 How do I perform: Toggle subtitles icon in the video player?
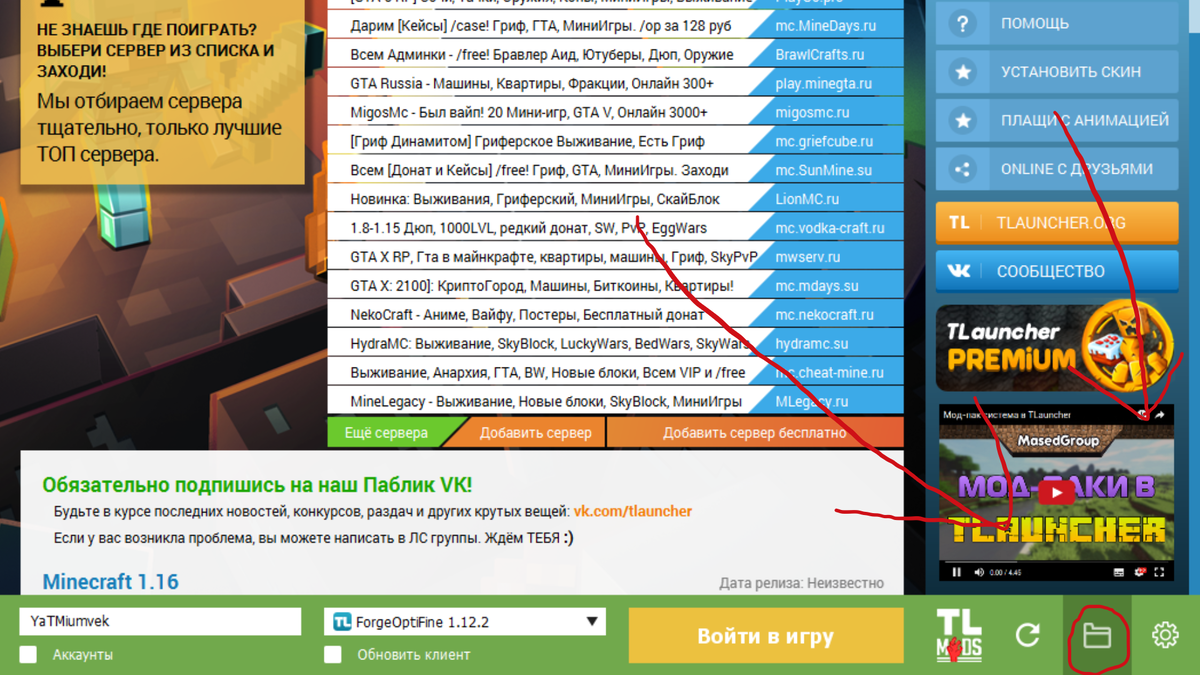pyautogui.click(x=1119, y=572)
